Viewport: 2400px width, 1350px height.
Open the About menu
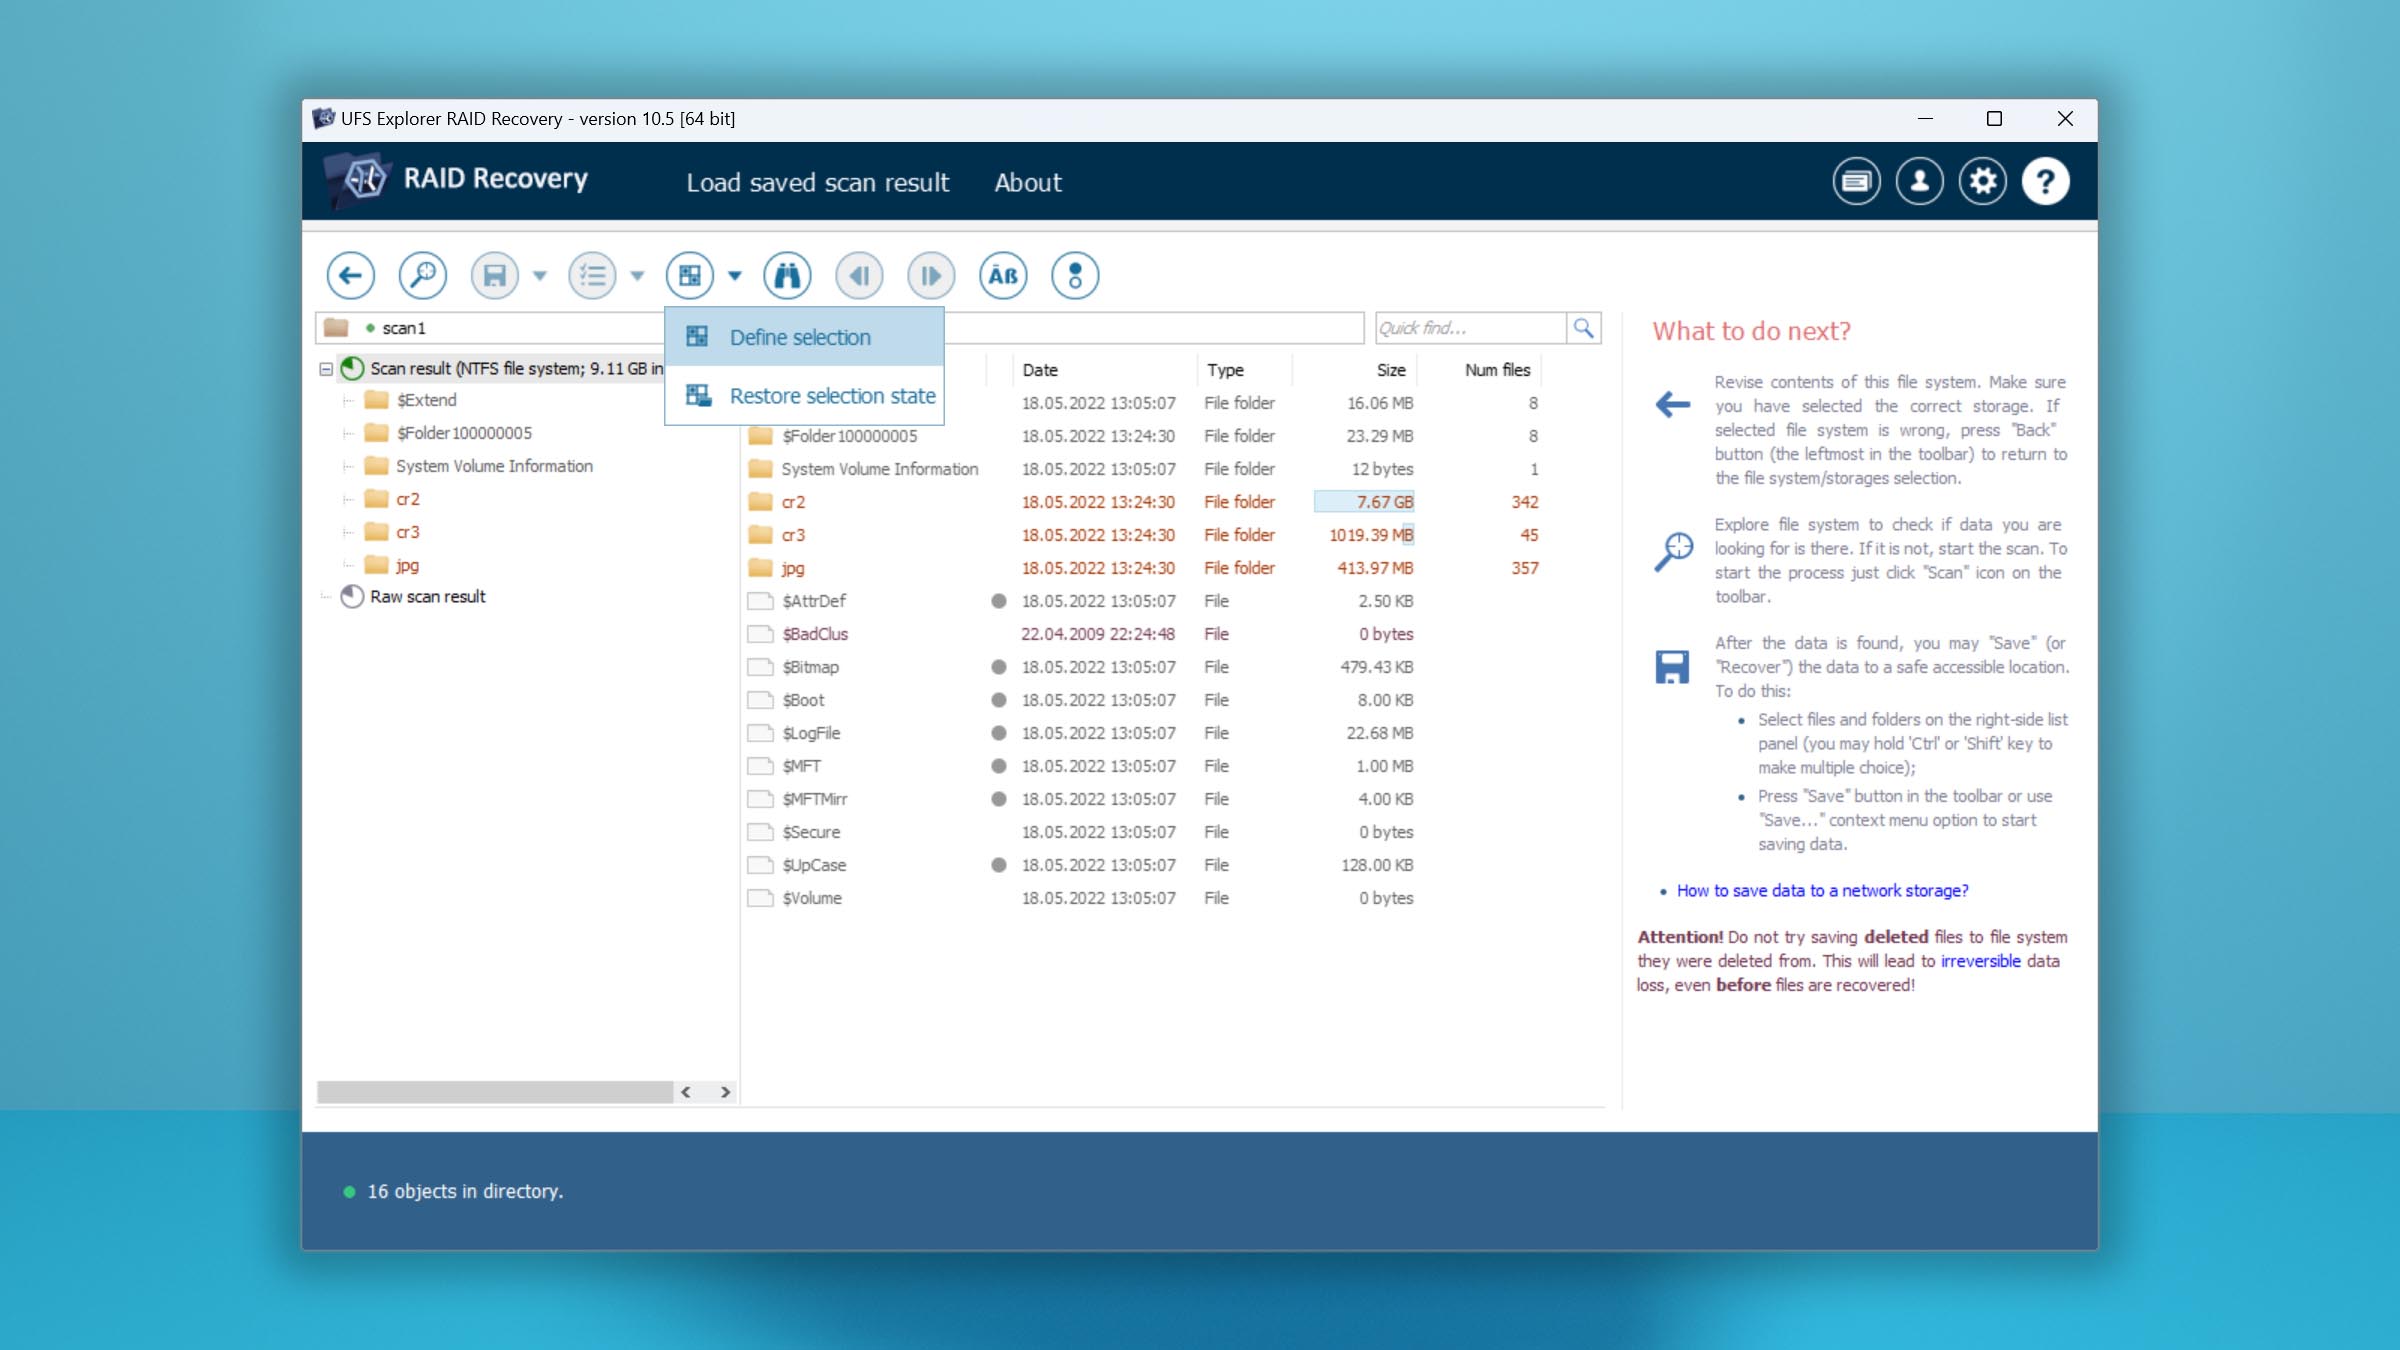(x=1027, y=182)
